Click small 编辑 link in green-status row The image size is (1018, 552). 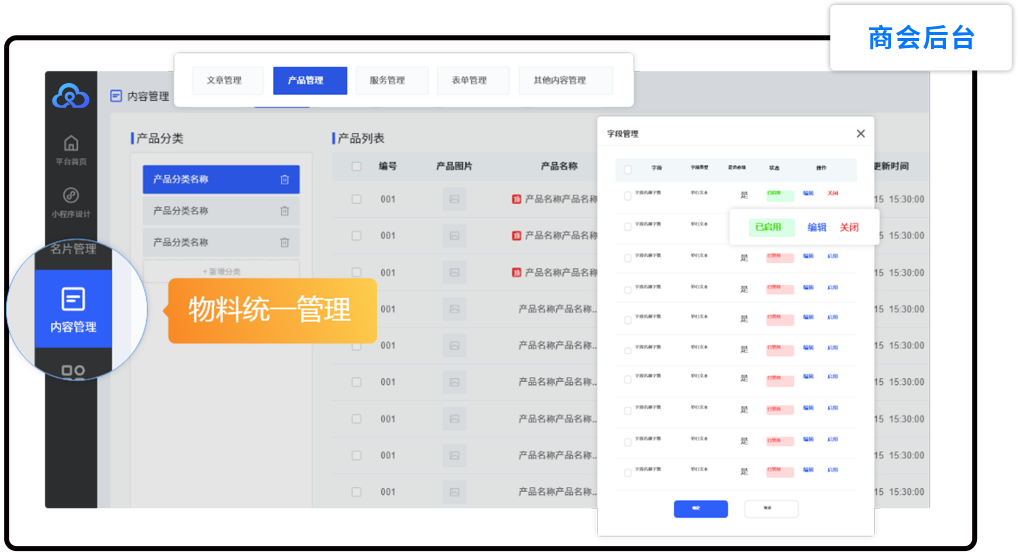point(808,193)
